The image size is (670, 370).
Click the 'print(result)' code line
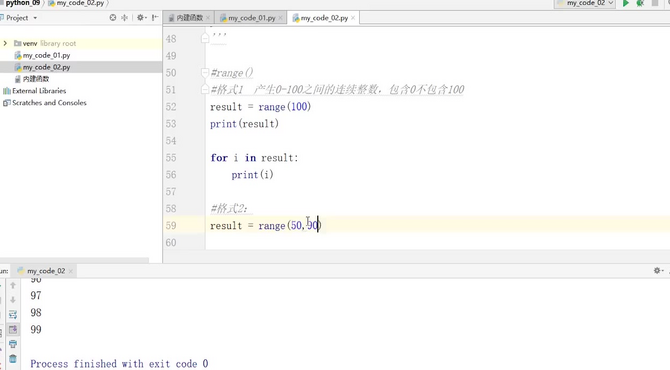(244, 124)
